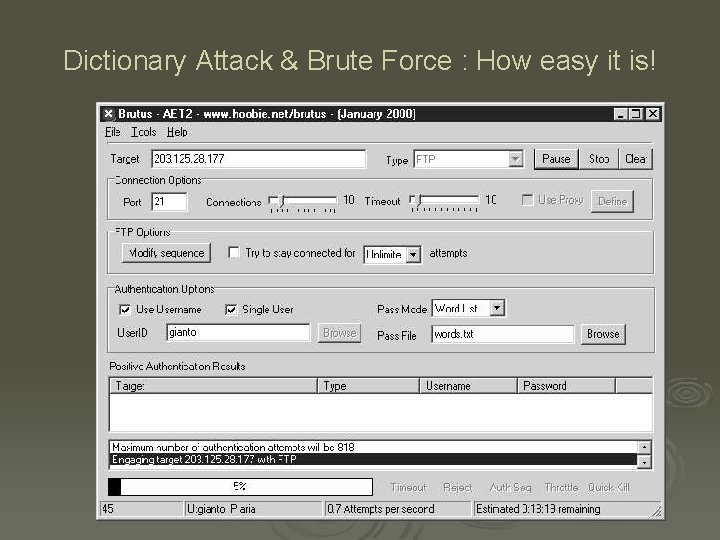This screenshot has height=540, width=720.
Task: Click the Username column header
Action: 468,386
